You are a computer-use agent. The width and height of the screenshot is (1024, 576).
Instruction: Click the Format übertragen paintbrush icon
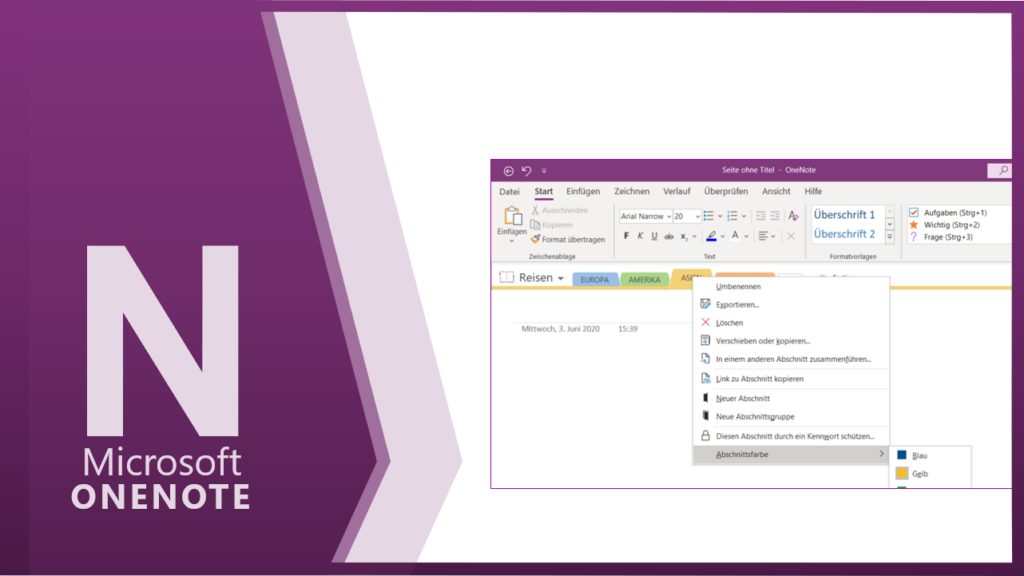[535, 239]
